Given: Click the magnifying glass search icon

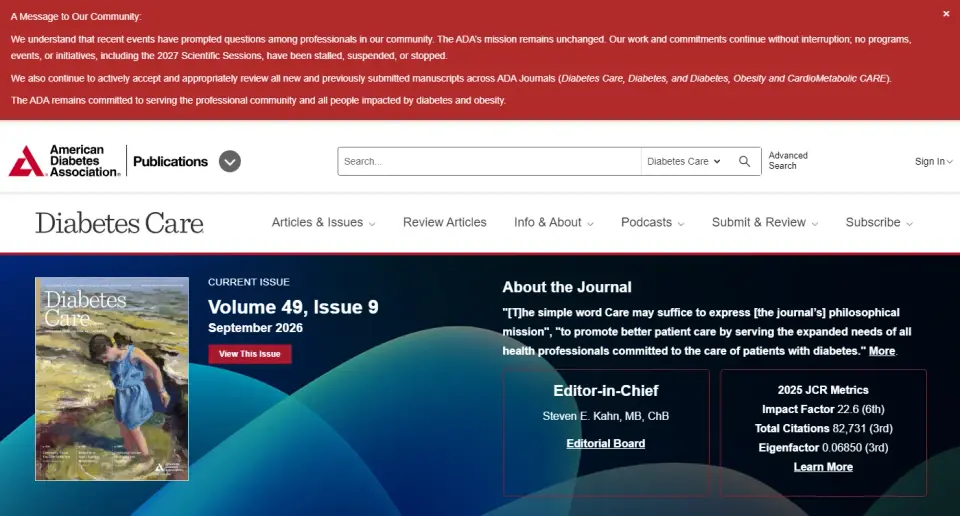Looking at the screenshot, I should tap(744, 161).
